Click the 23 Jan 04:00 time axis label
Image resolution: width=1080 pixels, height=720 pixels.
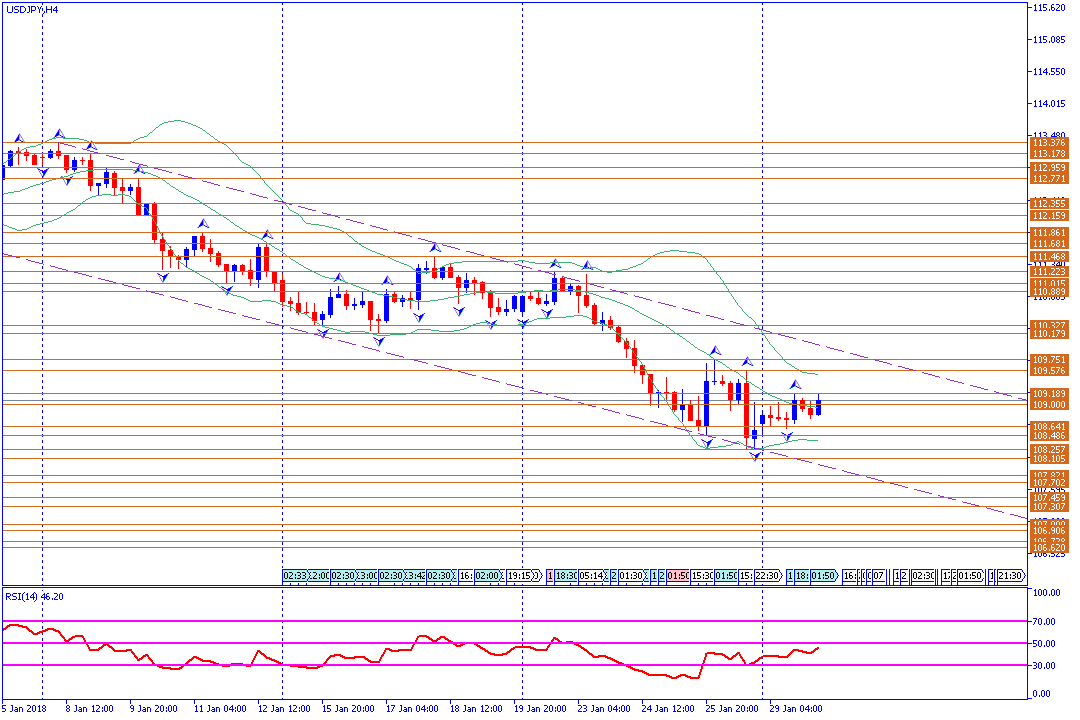pos(604,708)
